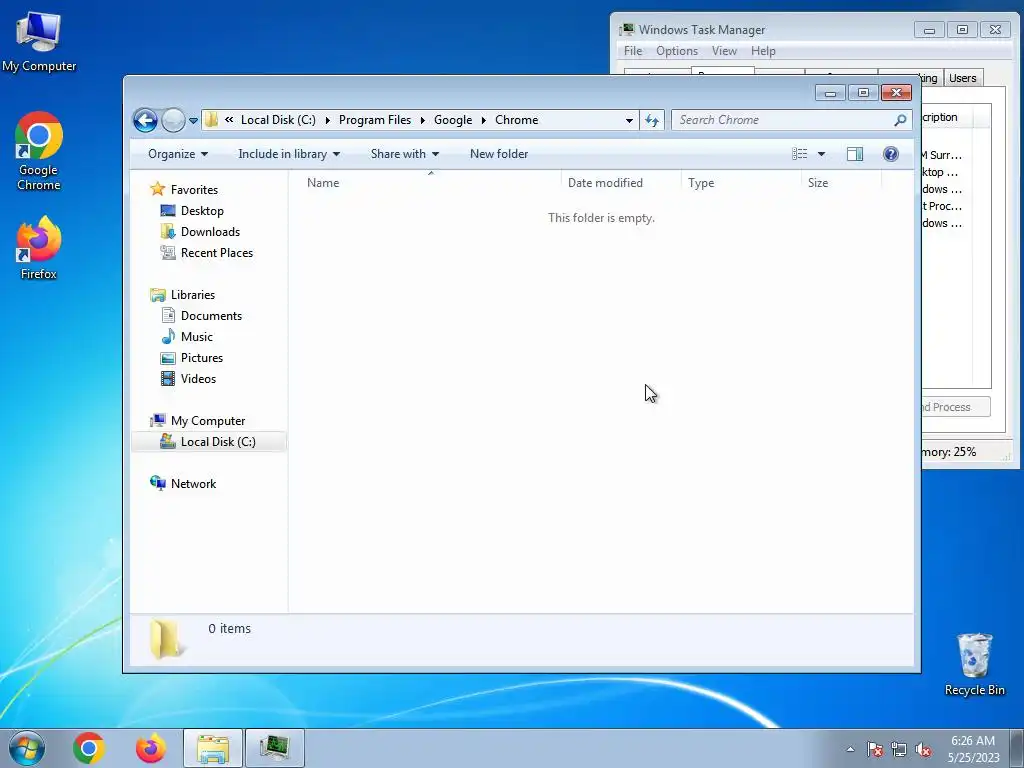Open the Videos library
The image size is (1024, 768).
[198, 379]
